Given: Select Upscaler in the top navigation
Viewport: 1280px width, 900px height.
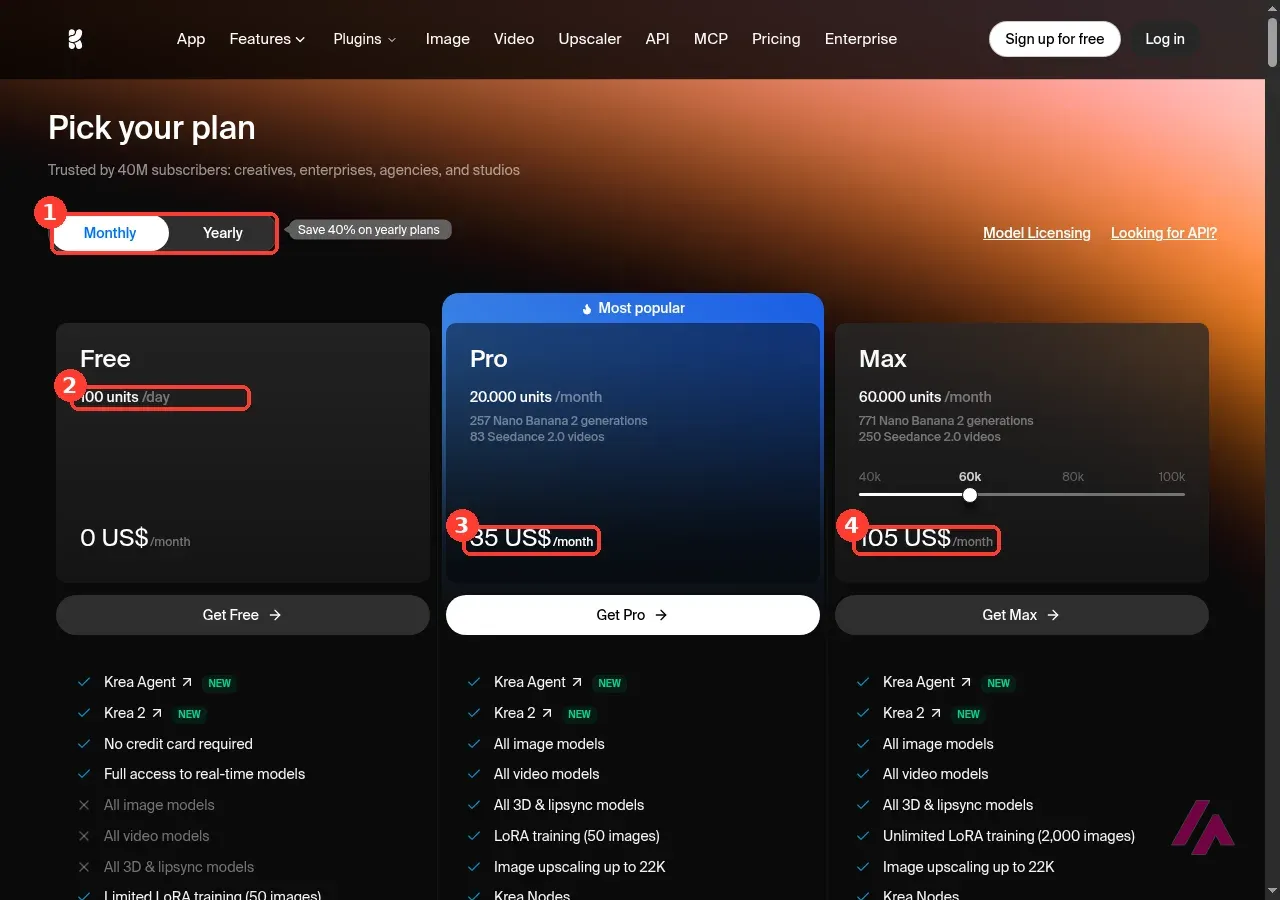Looking at the screenshot, I should [590, 39].
